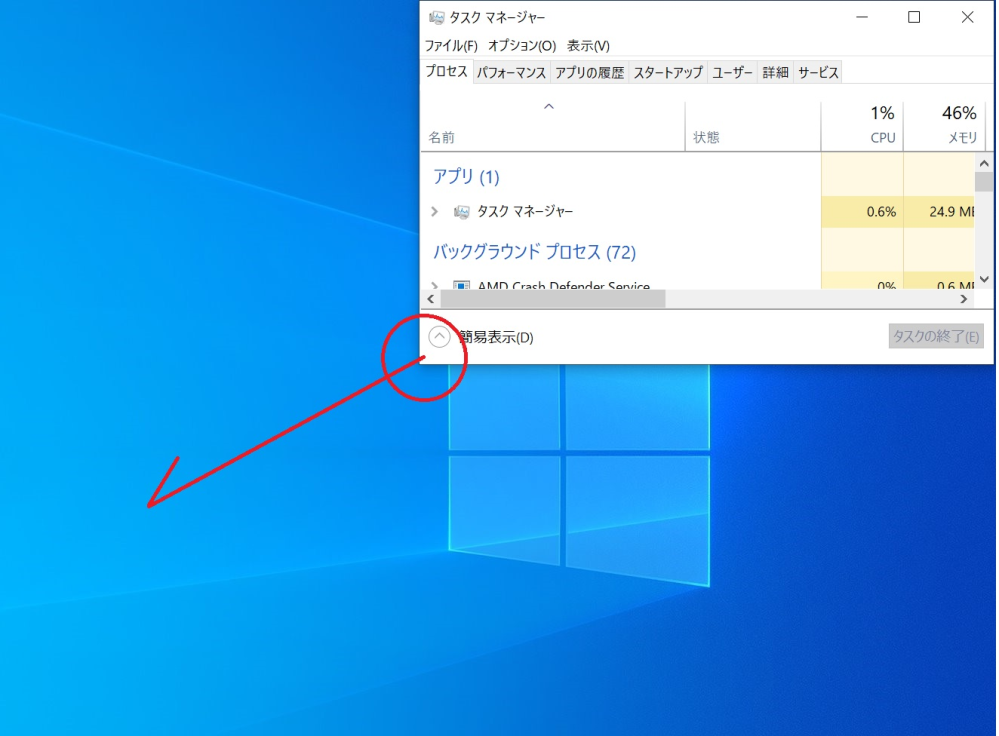
Task: Open the スタートアップ tab
Action: 668,73
